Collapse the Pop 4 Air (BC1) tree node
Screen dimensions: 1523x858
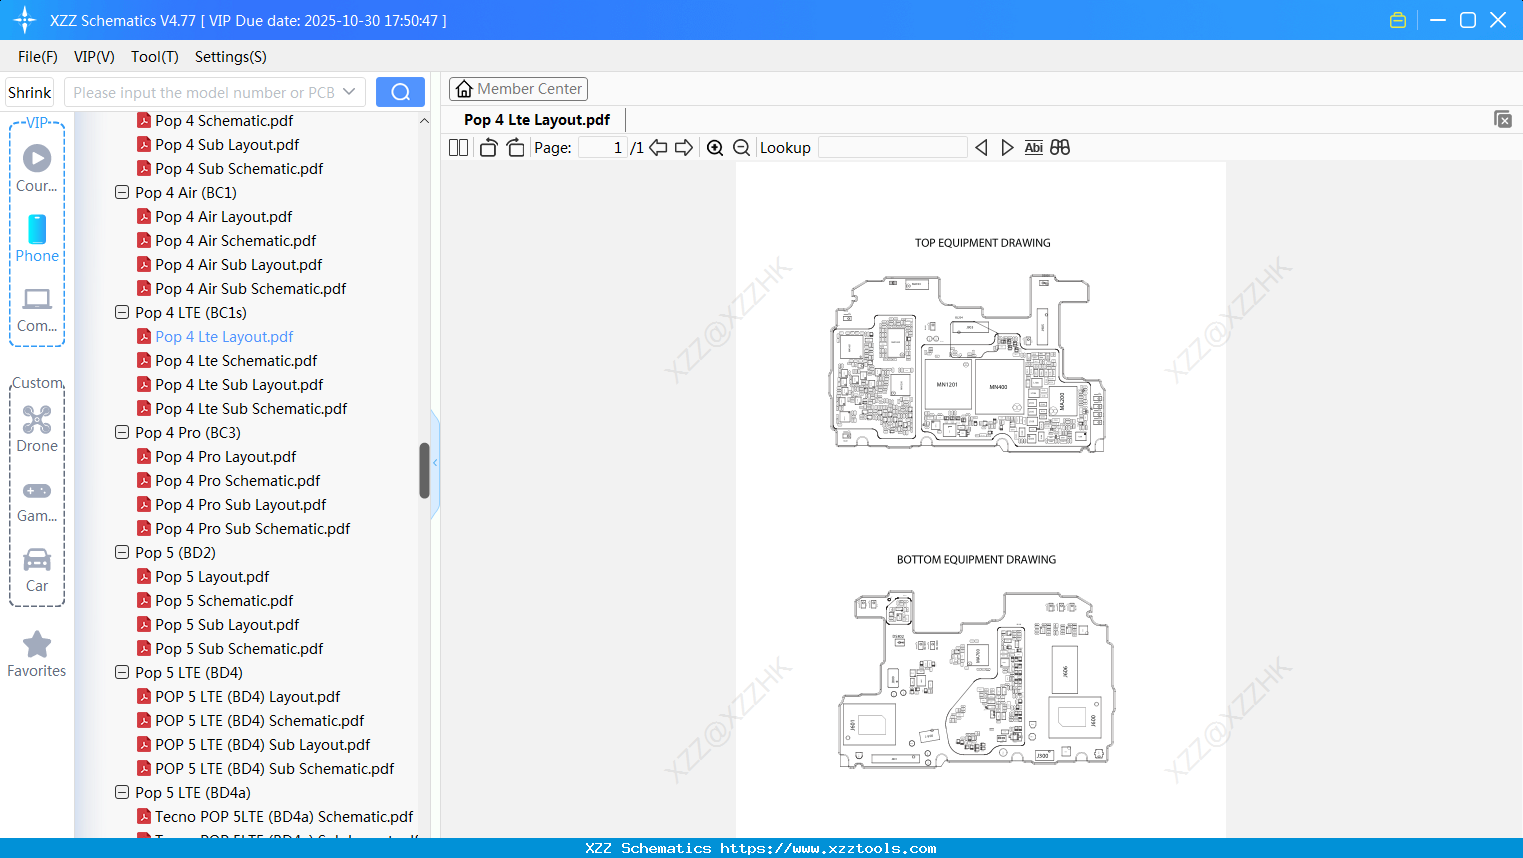pos(121,192)
